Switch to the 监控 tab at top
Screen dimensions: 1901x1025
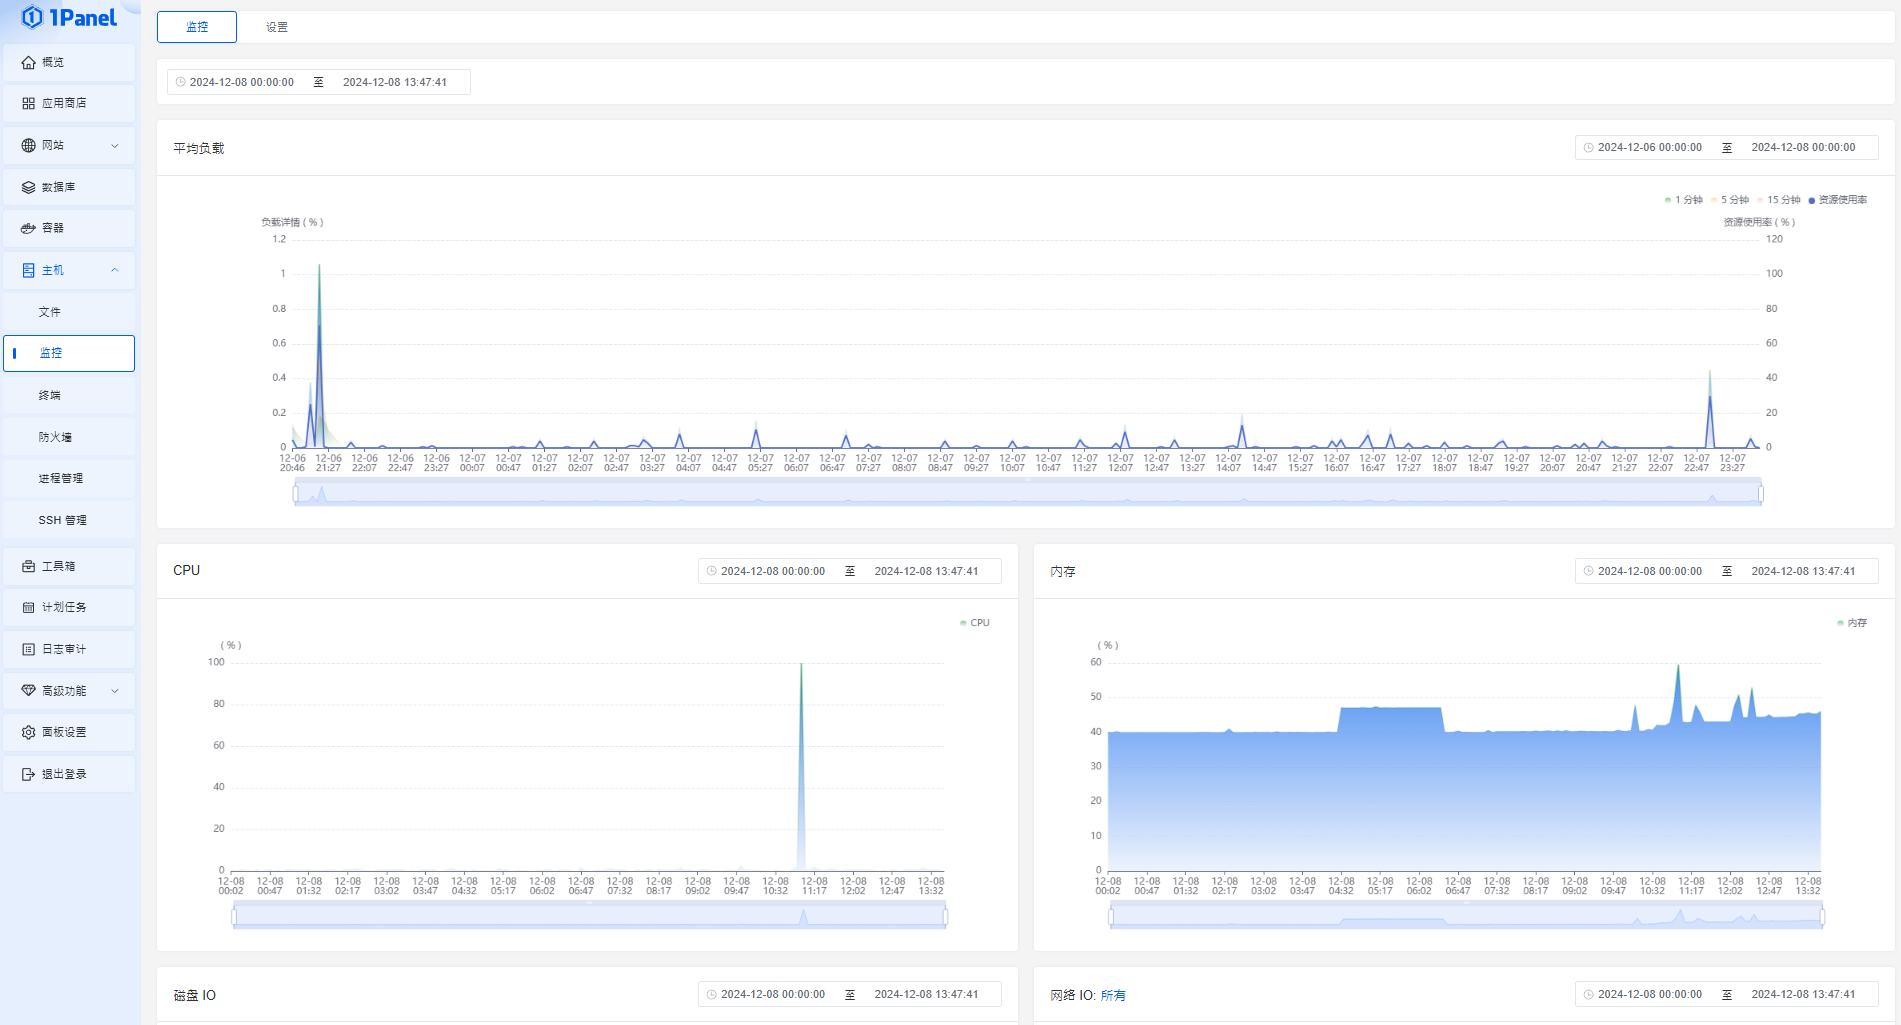[x=197, y=27]
